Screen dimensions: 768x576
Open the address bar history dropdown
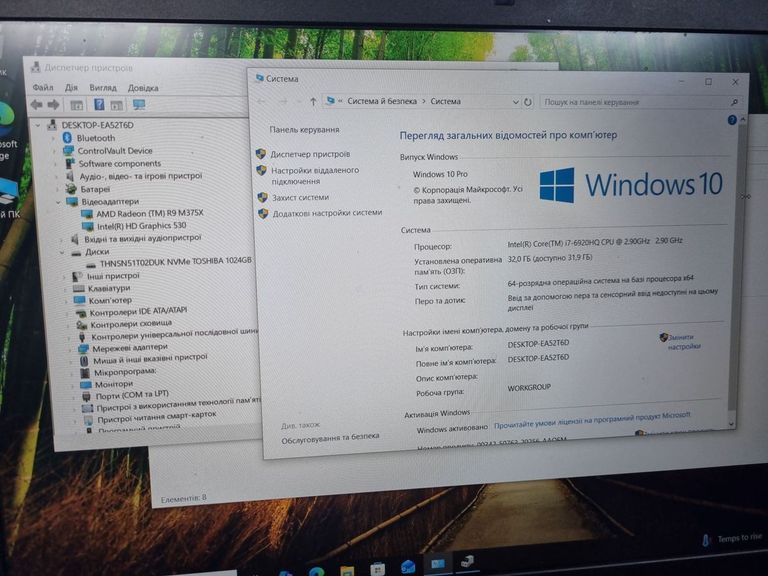pyautogui.click(x=515, y=102)
